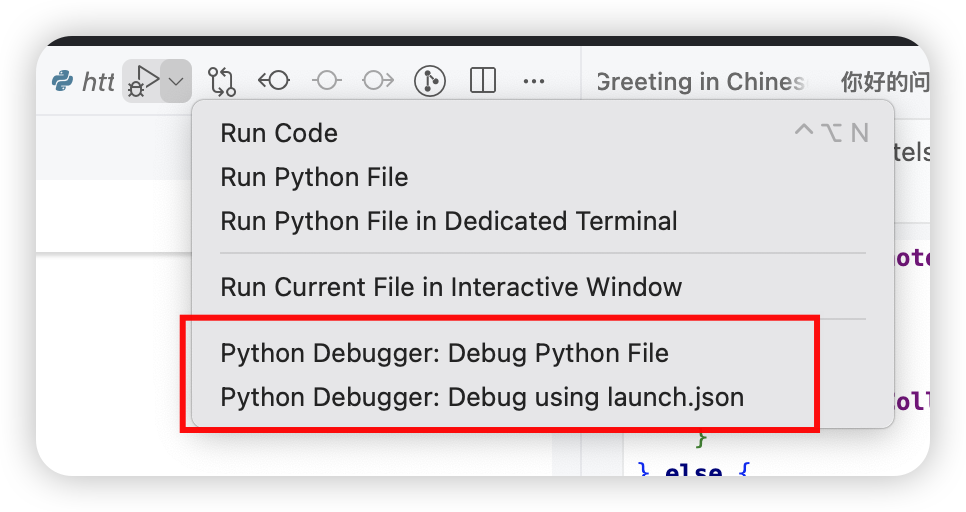Select Run Python File in Dedicated Terminal
Viewport: 966px width, 512px height.
pos(448,221)
